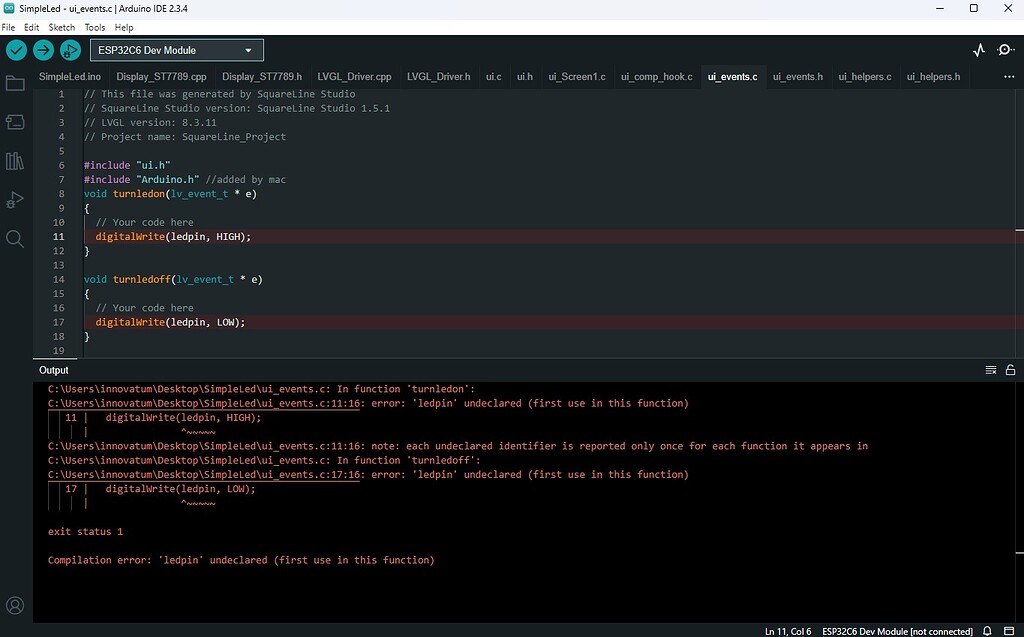Clear the Output console icon
Screen dimensions: 1024x637
pos(989,369)
